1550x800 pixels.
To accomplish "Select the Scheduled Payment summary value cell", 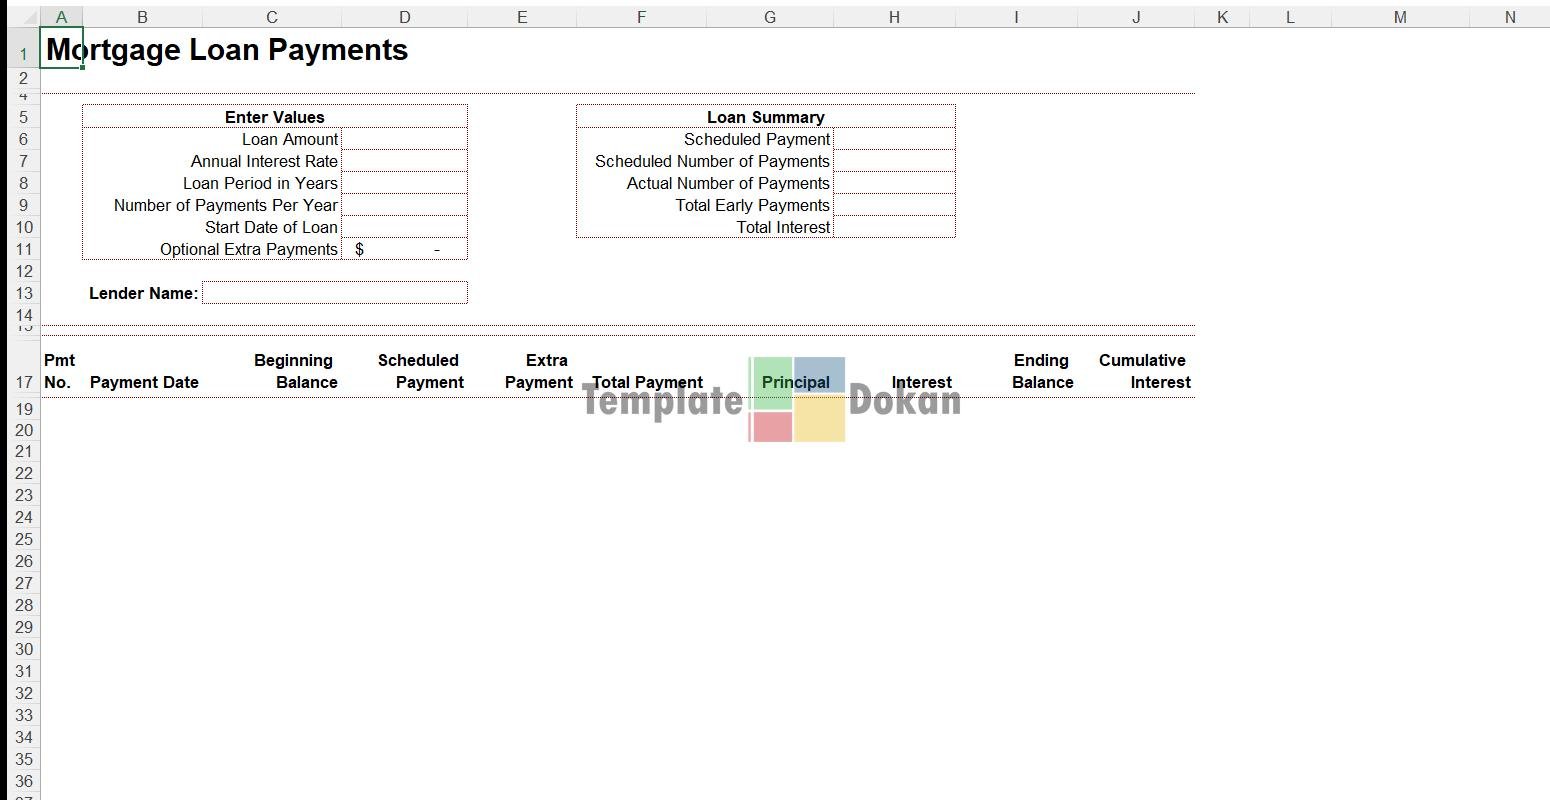I will point(894,139).
